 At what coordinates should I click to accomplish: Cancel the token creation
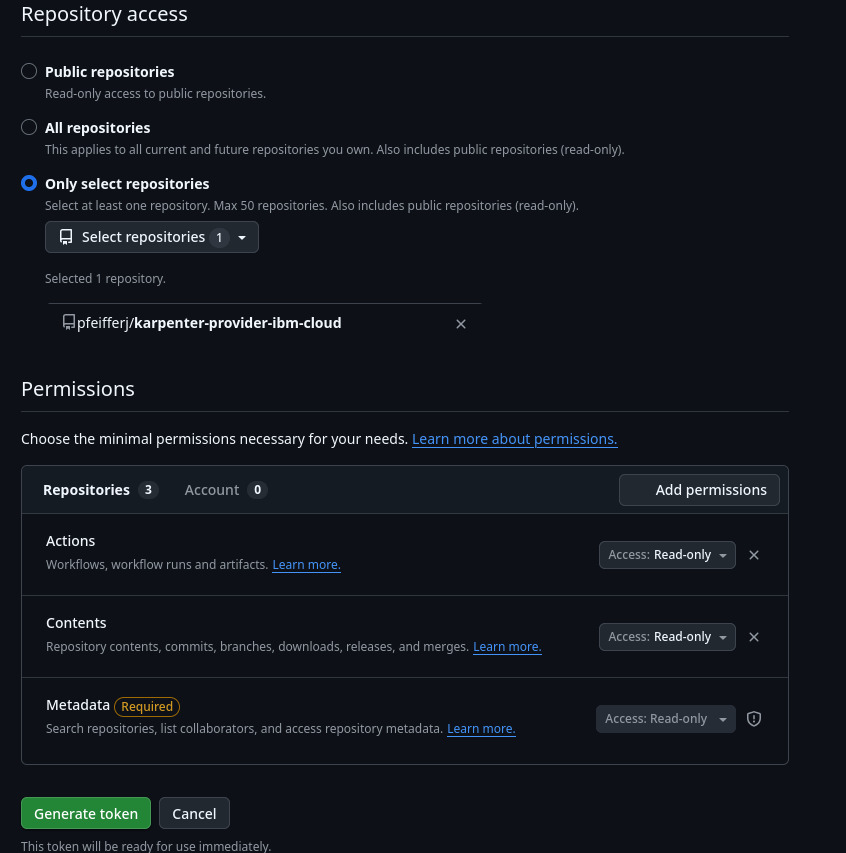(x=194, y=814)
